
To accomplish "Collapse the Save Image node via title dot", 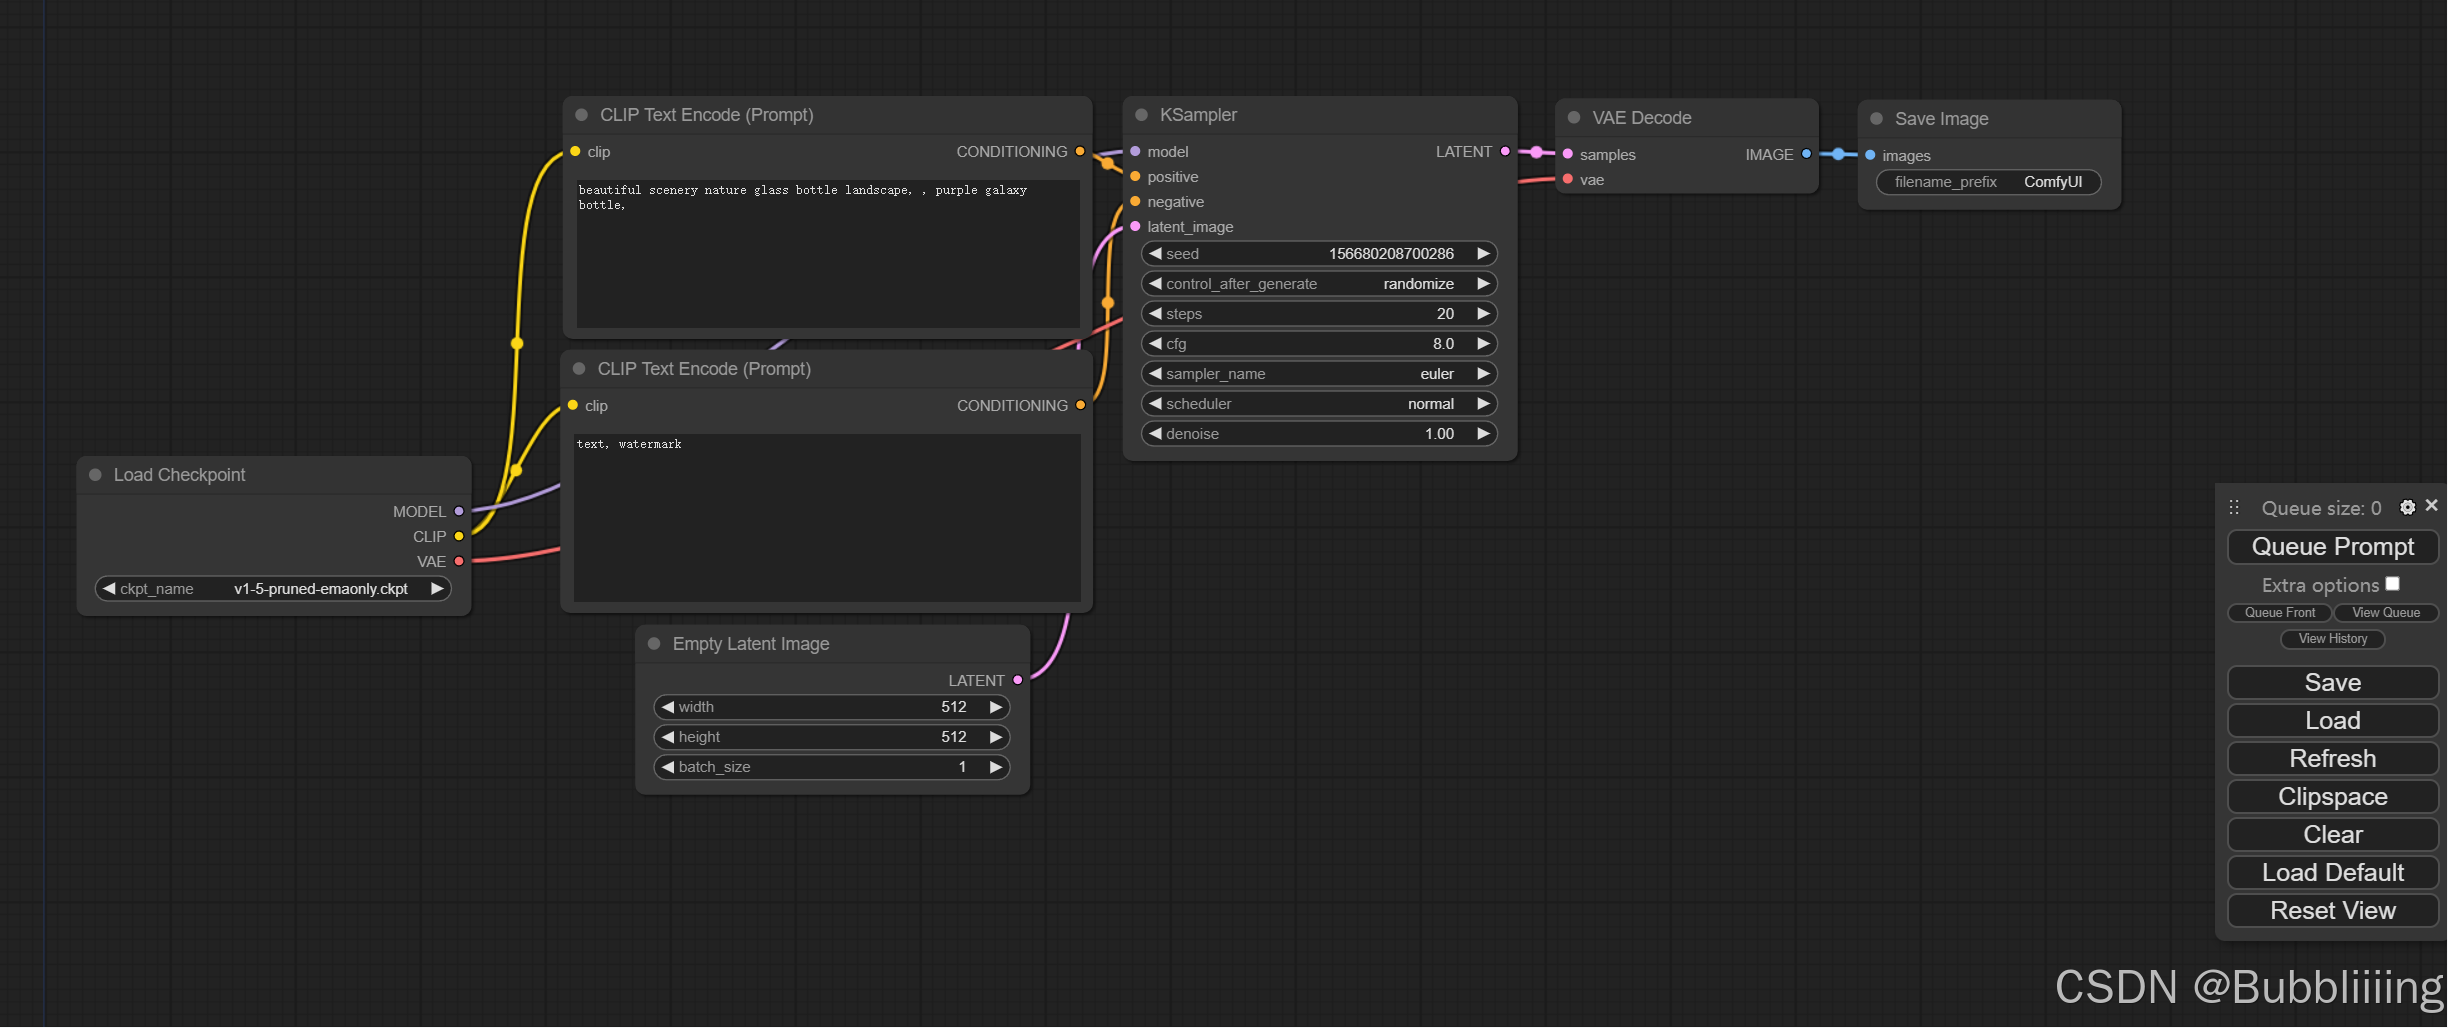I will click(1877, 119).
